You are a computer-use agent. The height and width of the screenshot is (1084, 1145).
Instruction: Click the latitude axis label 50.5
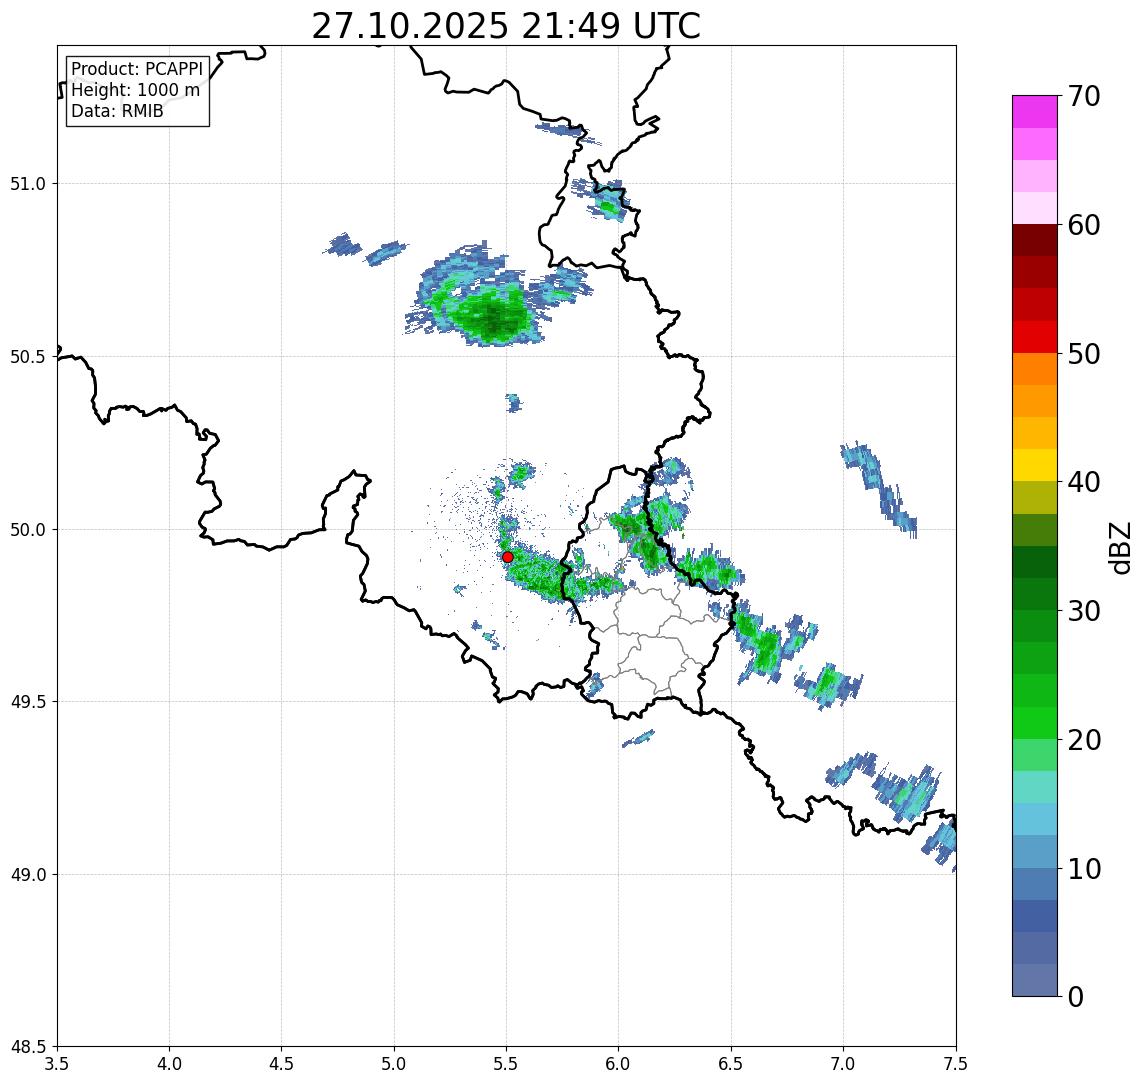tap(27, 357)
